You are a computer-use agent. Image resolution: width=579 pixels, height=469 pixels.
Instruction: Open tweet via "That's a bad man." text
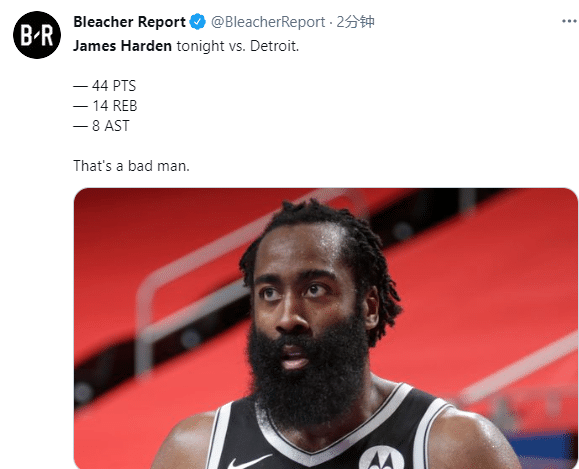(x=131, y=165)
